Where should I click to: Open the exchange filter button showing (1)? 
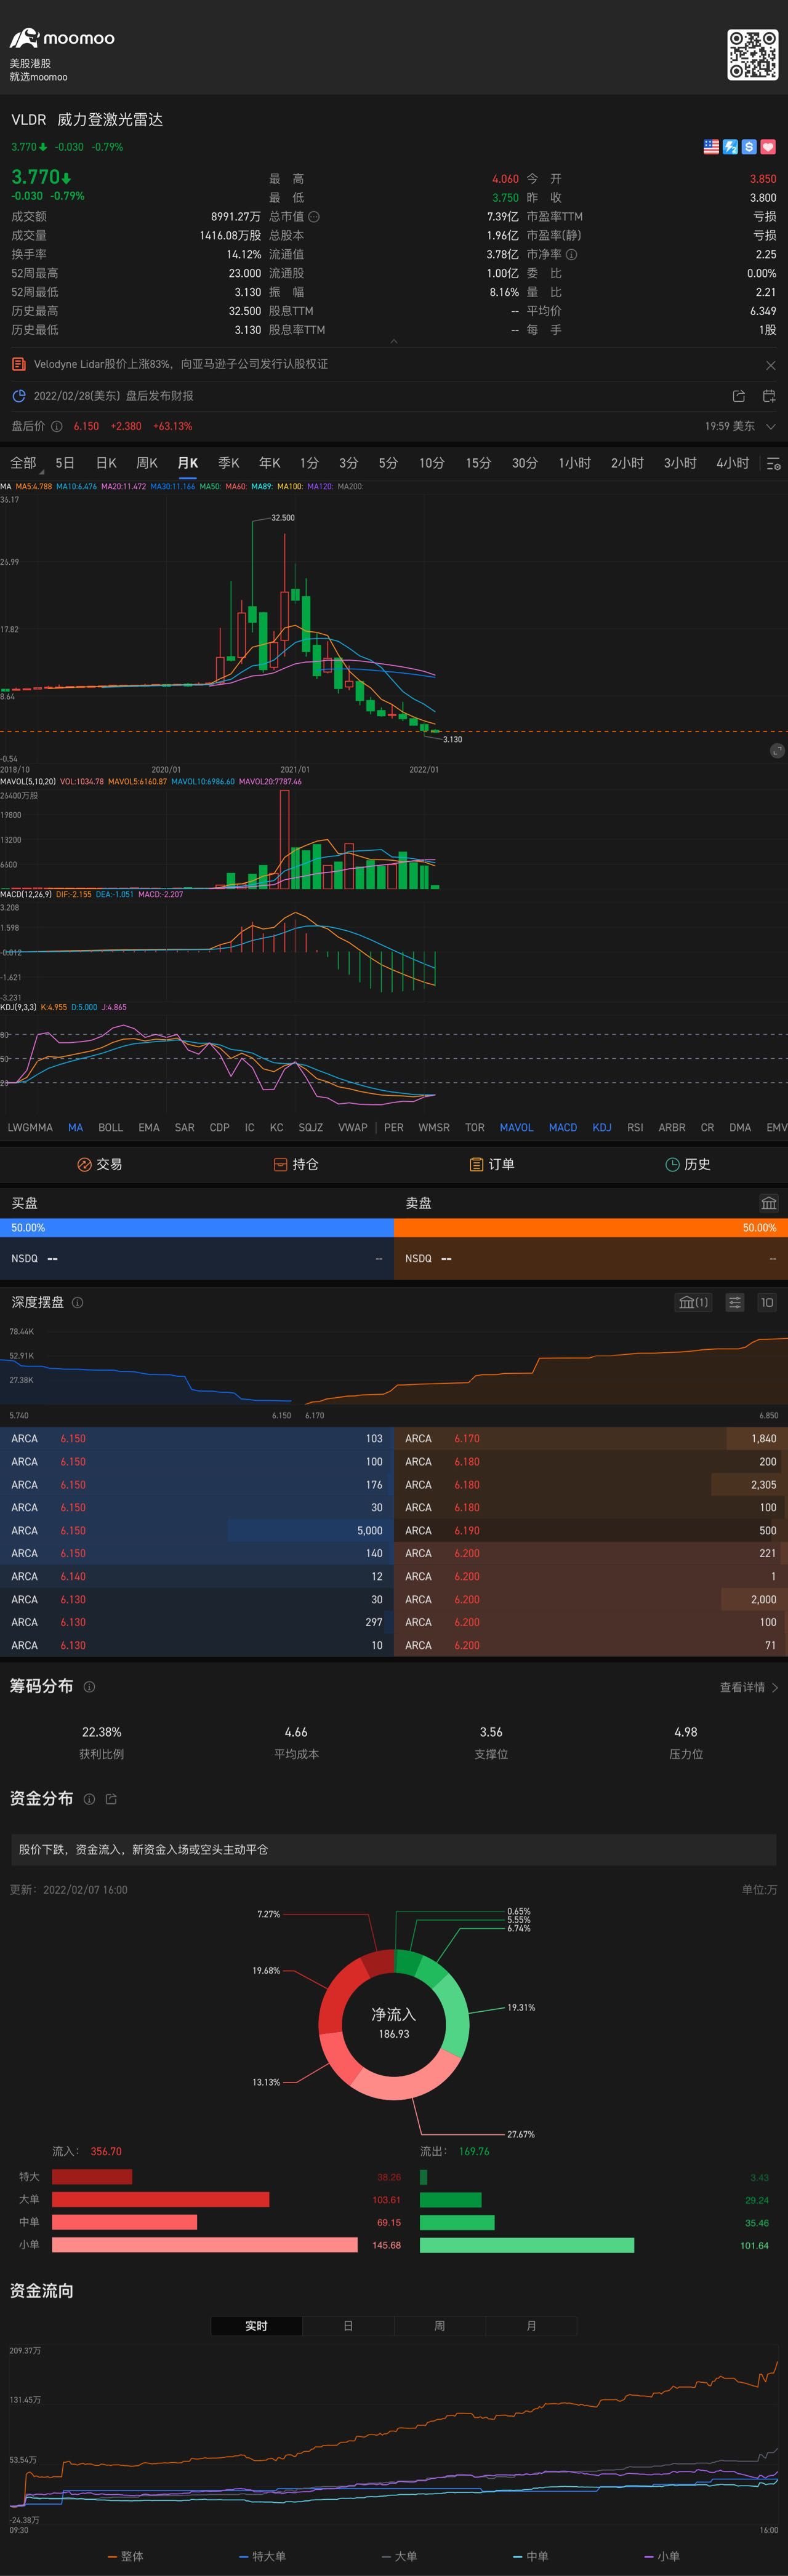pos(693,1302)
